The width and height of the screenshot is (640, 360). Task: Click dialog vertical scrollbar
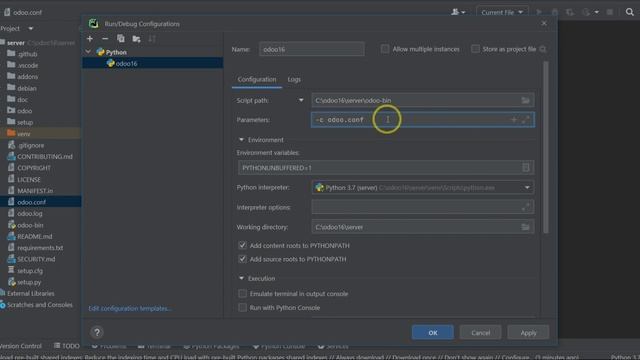(546, 147)
